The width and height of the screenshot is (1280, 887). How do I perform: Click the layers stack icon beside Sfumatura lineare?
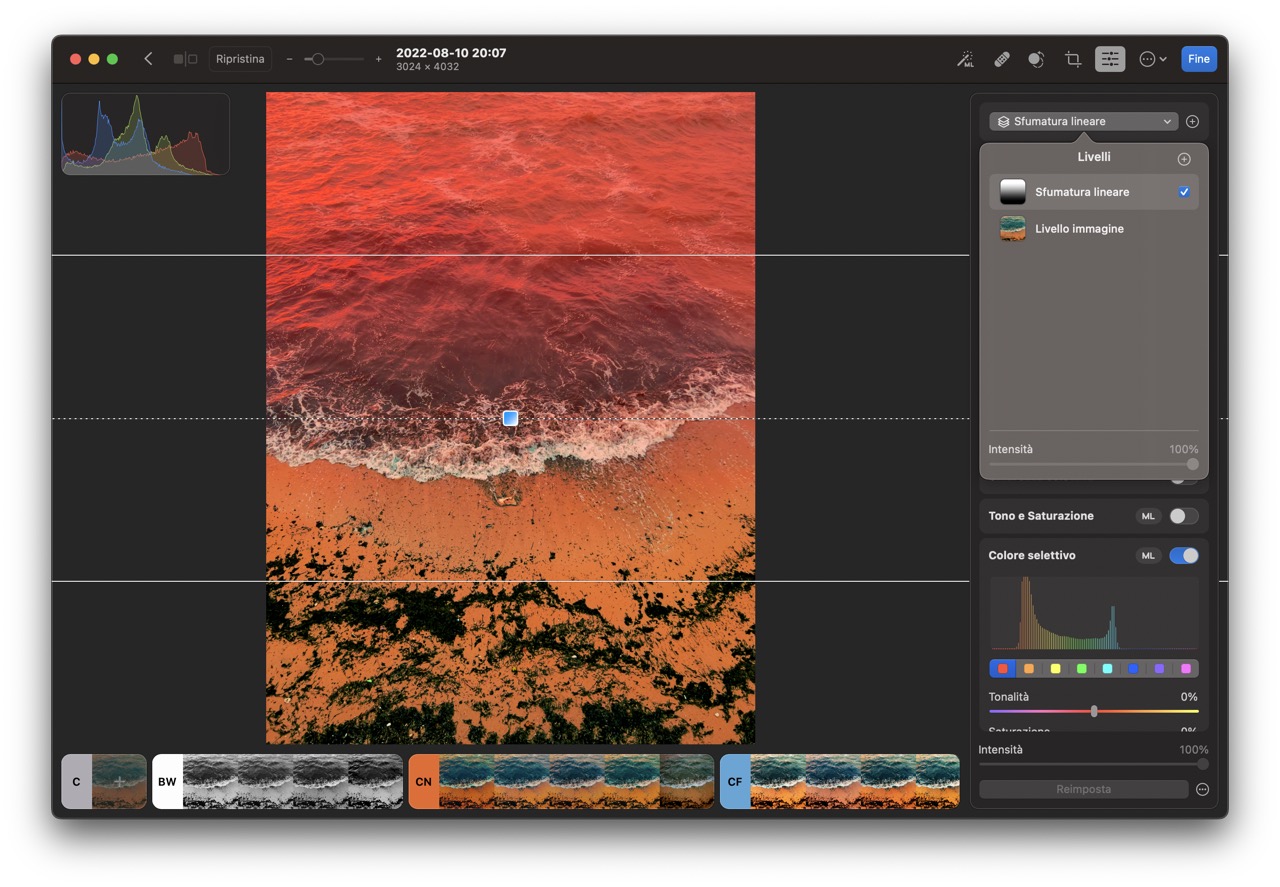tap(1003, 121)
